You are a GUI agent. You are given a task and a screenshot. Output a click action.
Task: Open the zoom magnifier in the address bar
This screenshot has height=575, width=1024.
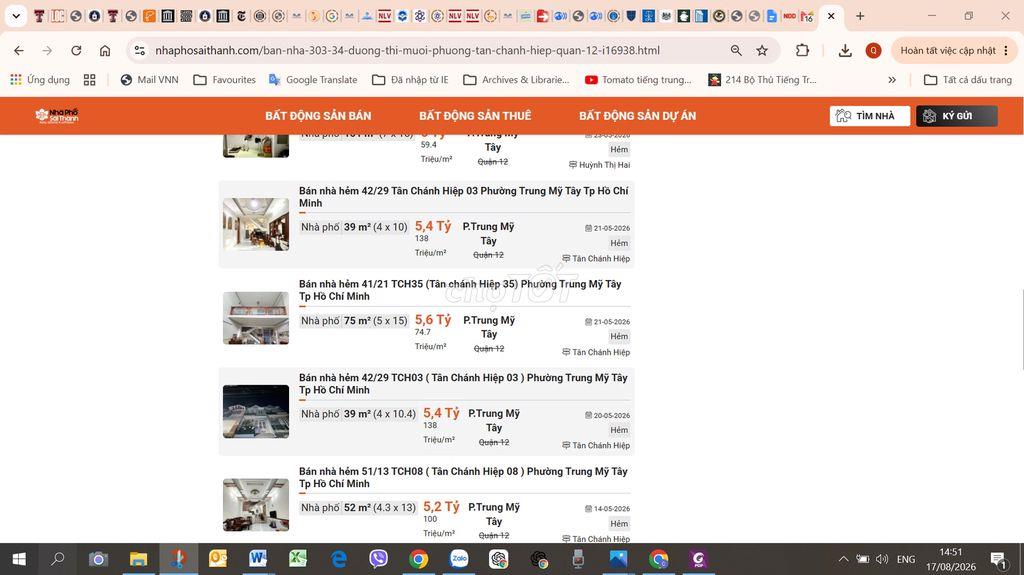click(736, 50)
